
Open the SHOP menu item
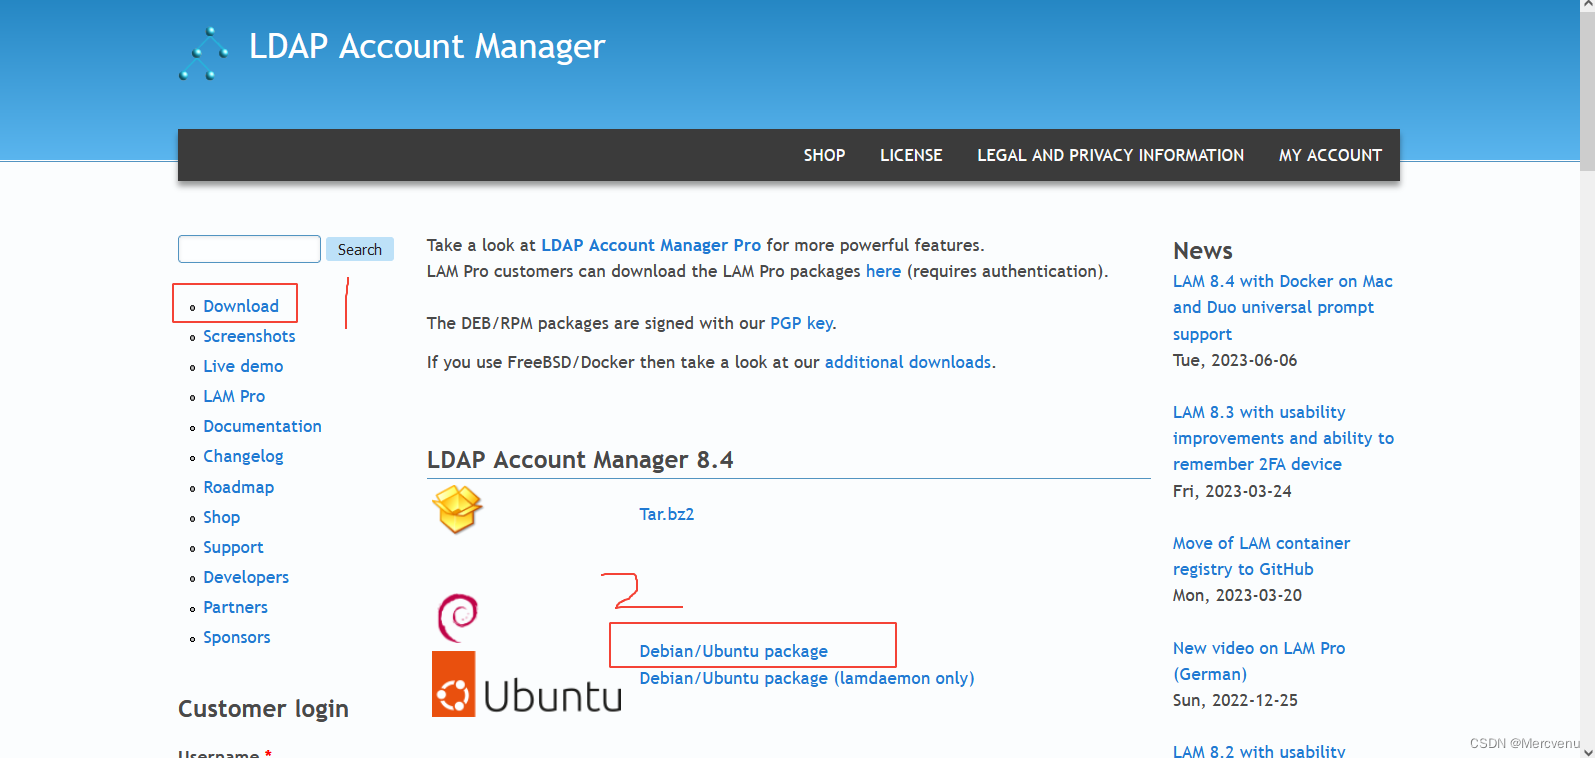point(824,155)
